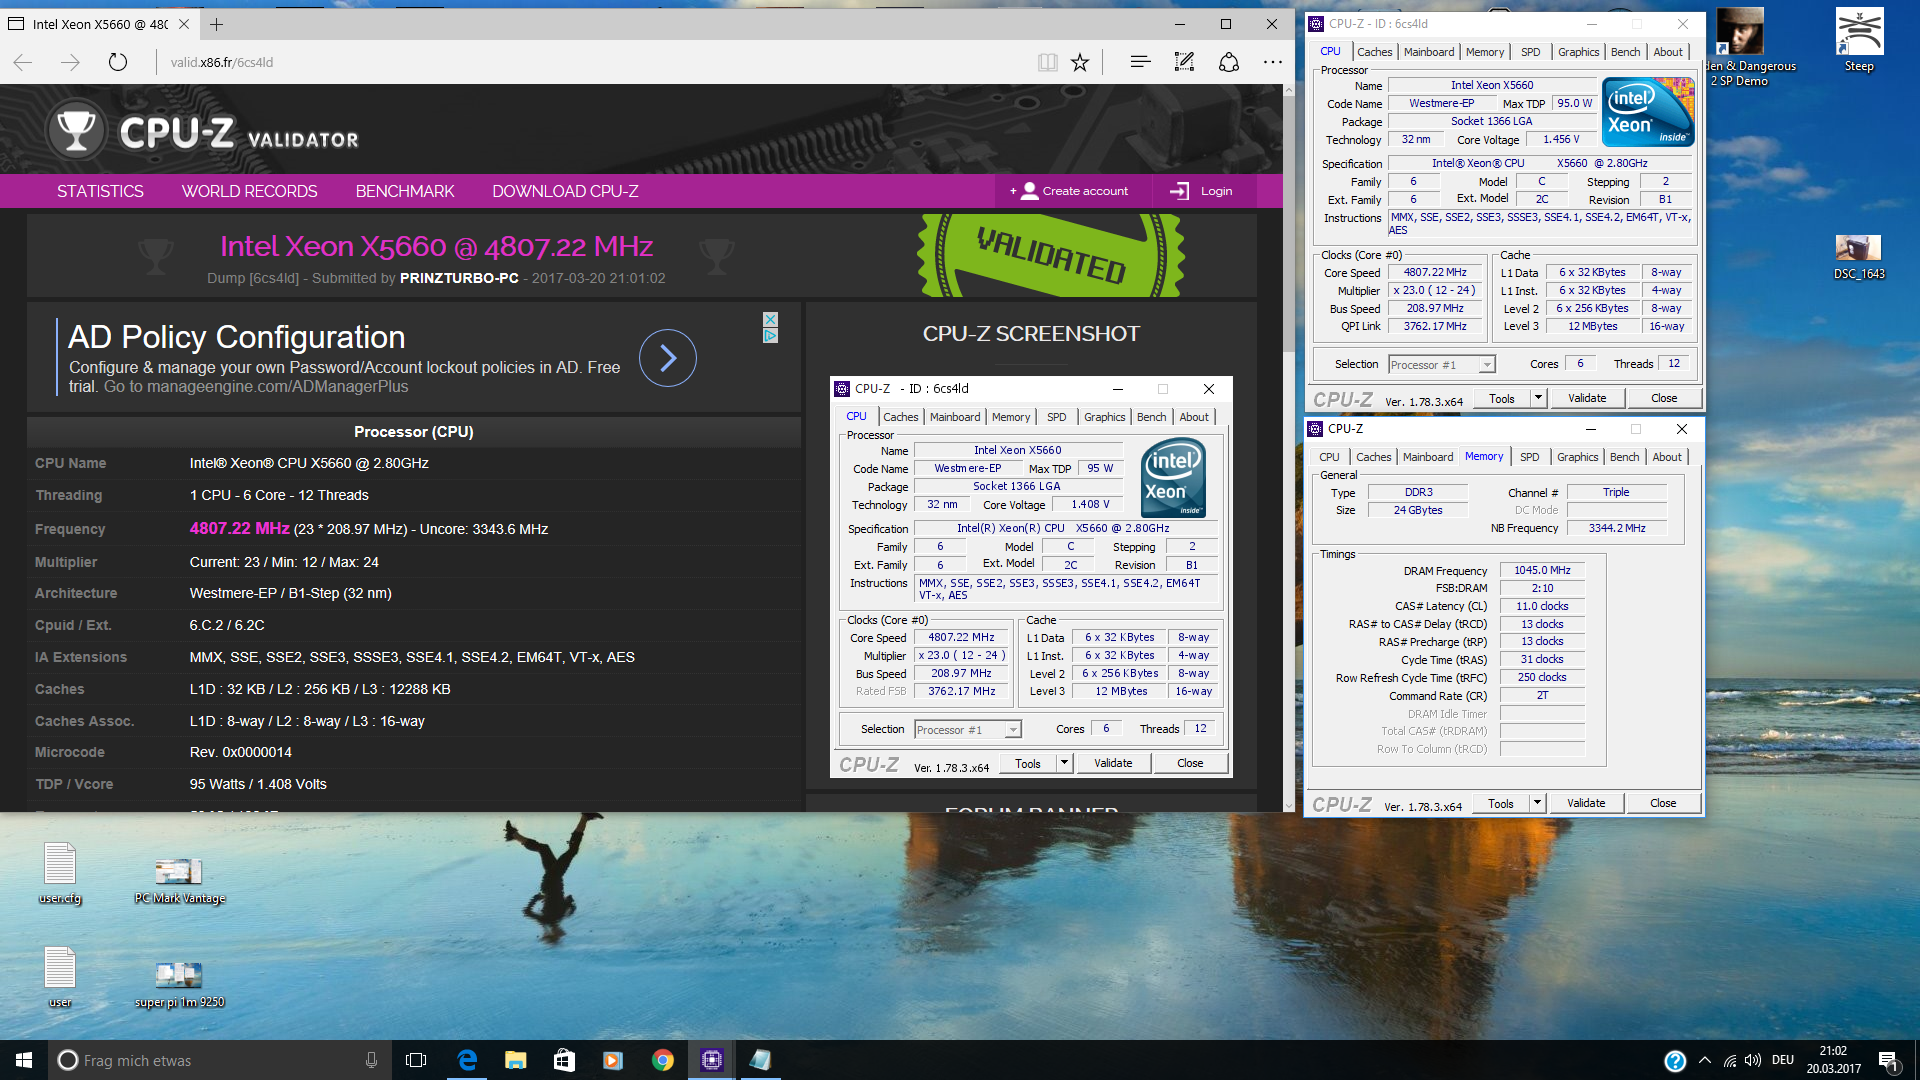Open Tools dropdown arrow in top CPU-Z window
This screenshot has width=1920, height=1080.
coord(1538,398)
